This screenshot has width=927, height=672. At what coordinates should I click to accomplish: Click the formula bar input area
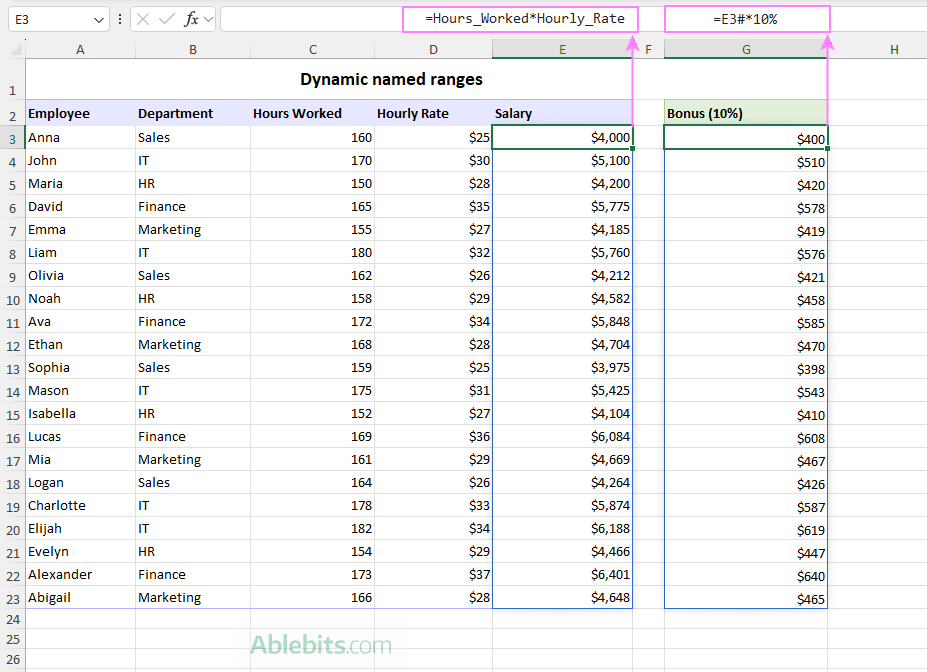pyautogui.click(x=300, y=18)
